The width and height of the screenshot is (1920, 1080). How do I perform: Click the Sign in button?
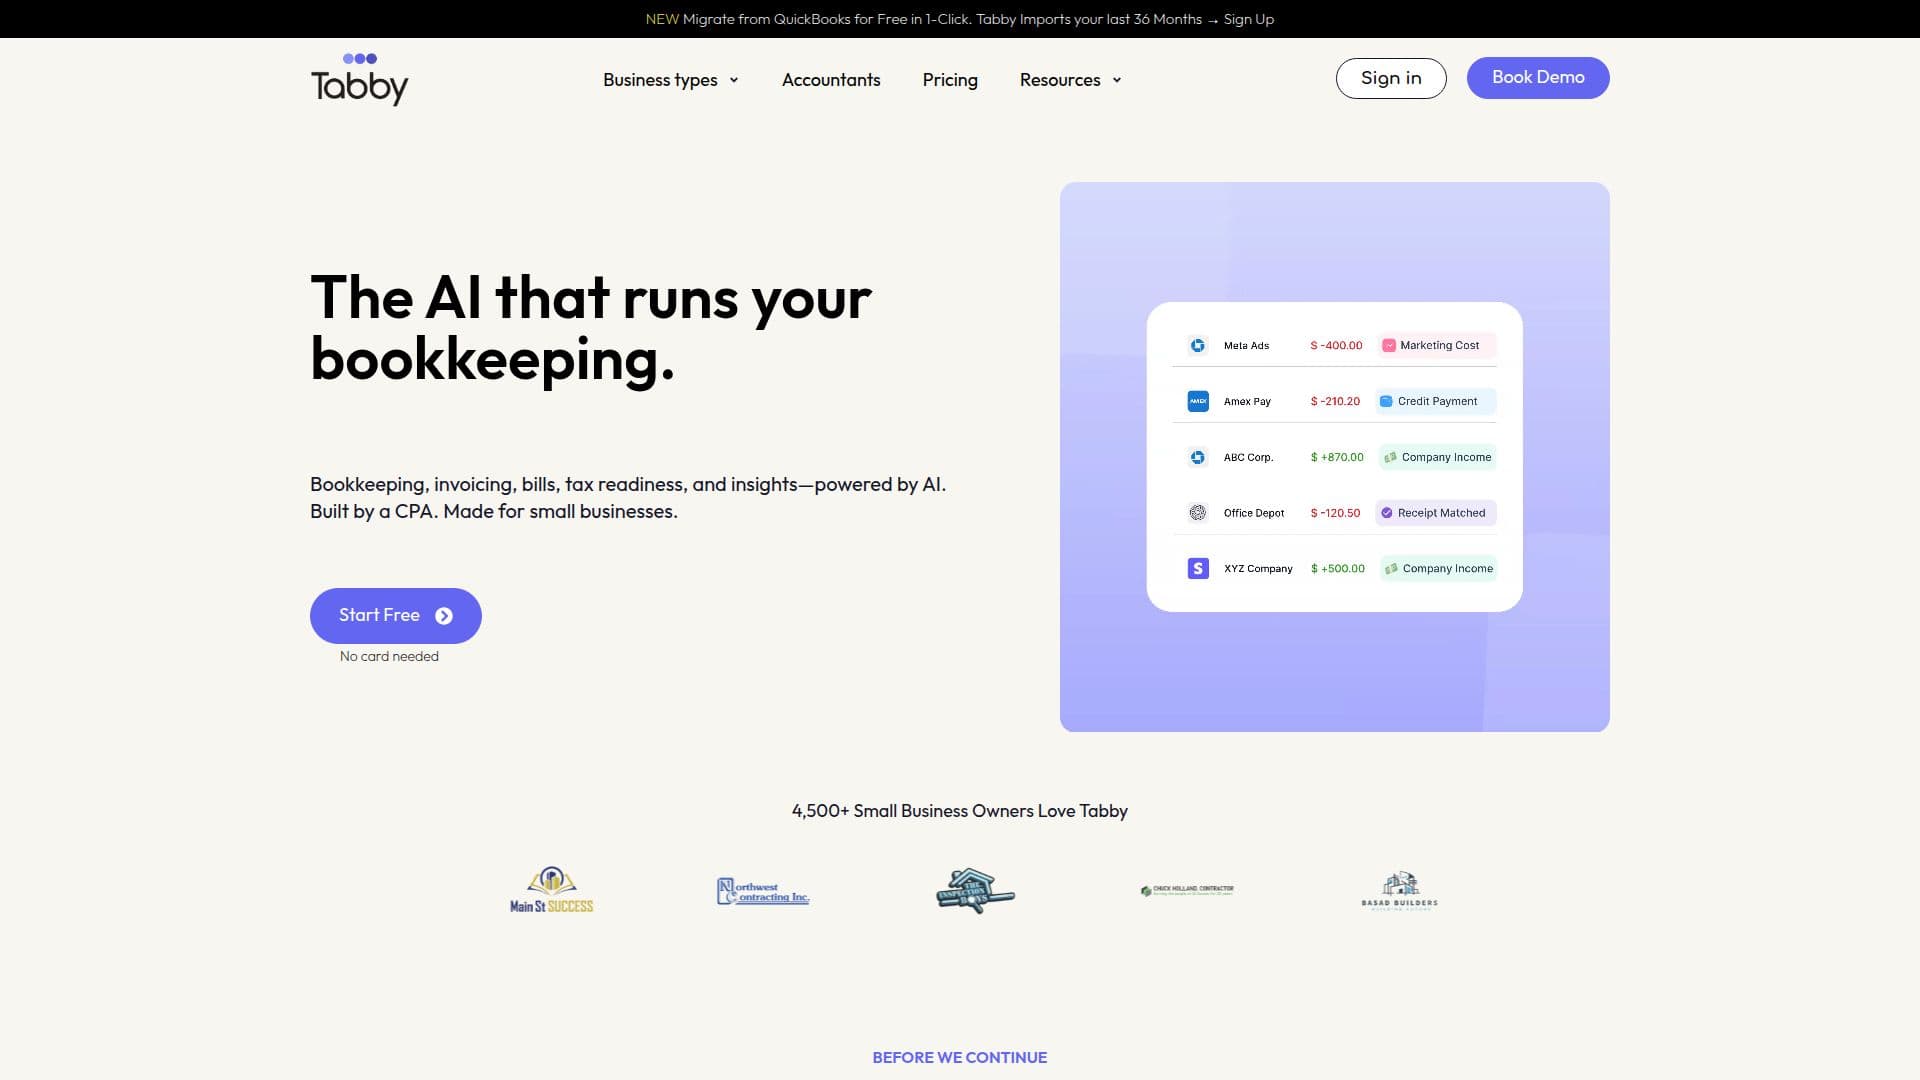pyautogui.click(x=1391, y=78)
